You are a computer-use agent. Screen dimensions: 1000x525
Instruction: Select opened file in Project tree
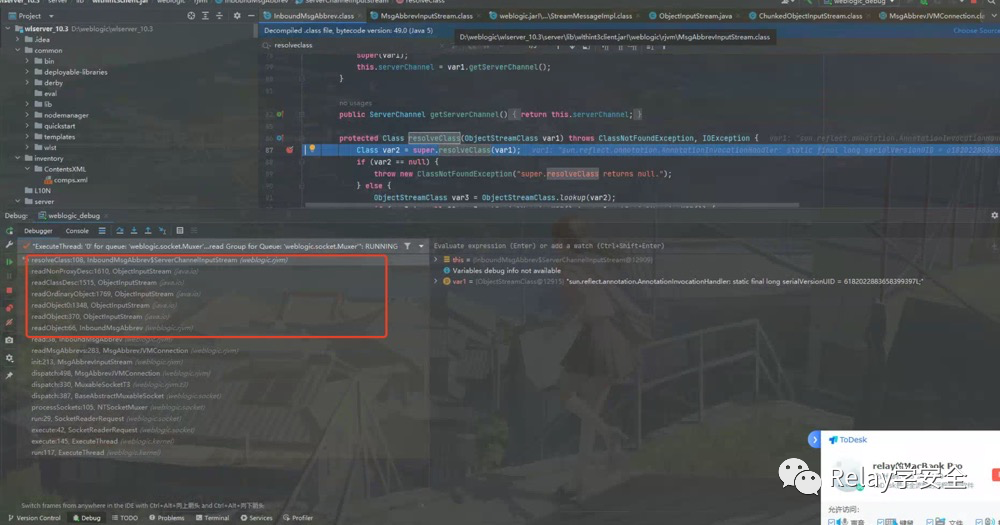click(191, 16)
